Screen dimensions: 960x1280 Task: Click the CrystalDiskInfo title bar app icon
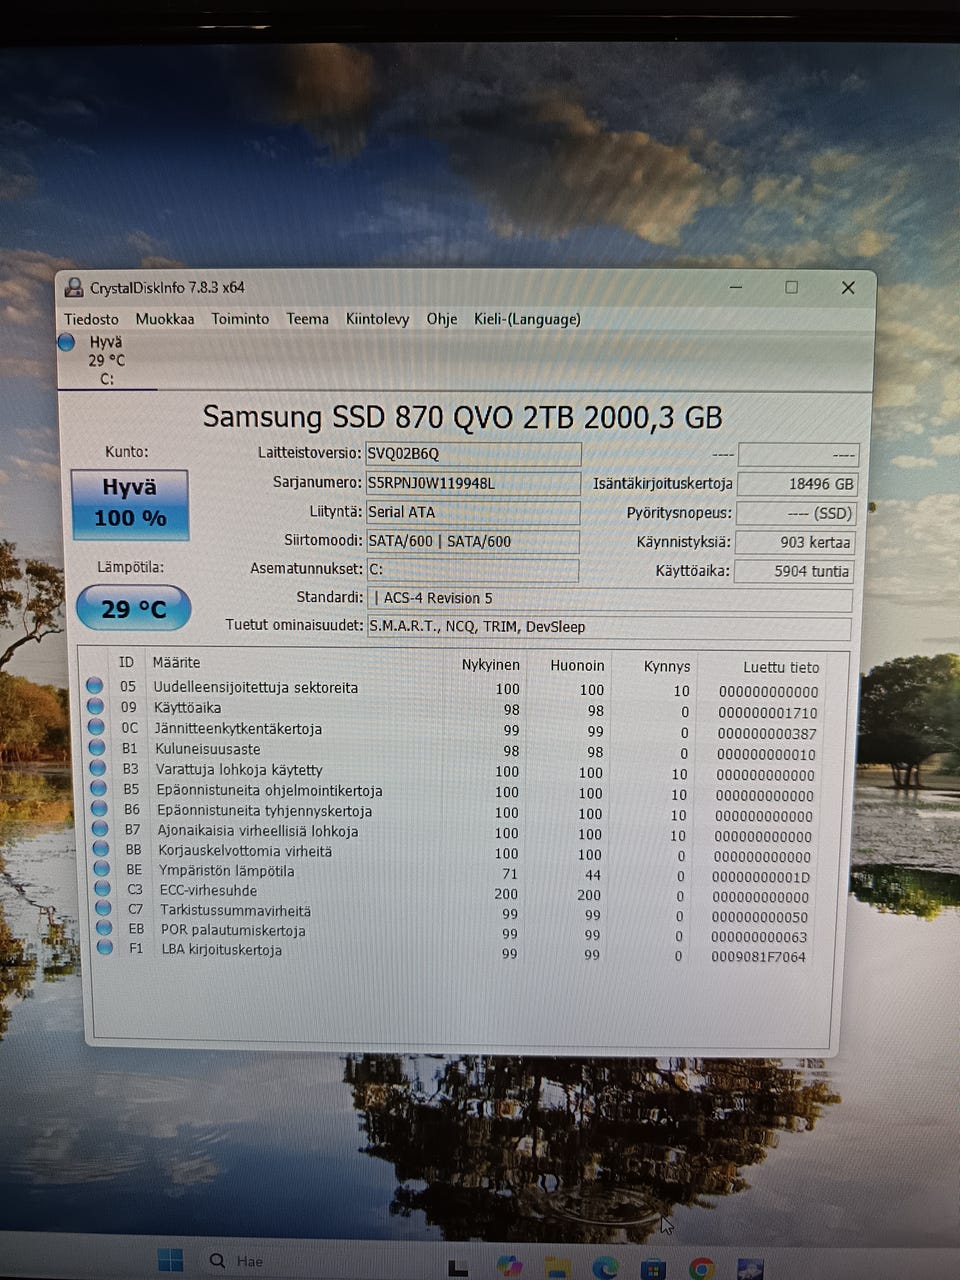point(74,288)
